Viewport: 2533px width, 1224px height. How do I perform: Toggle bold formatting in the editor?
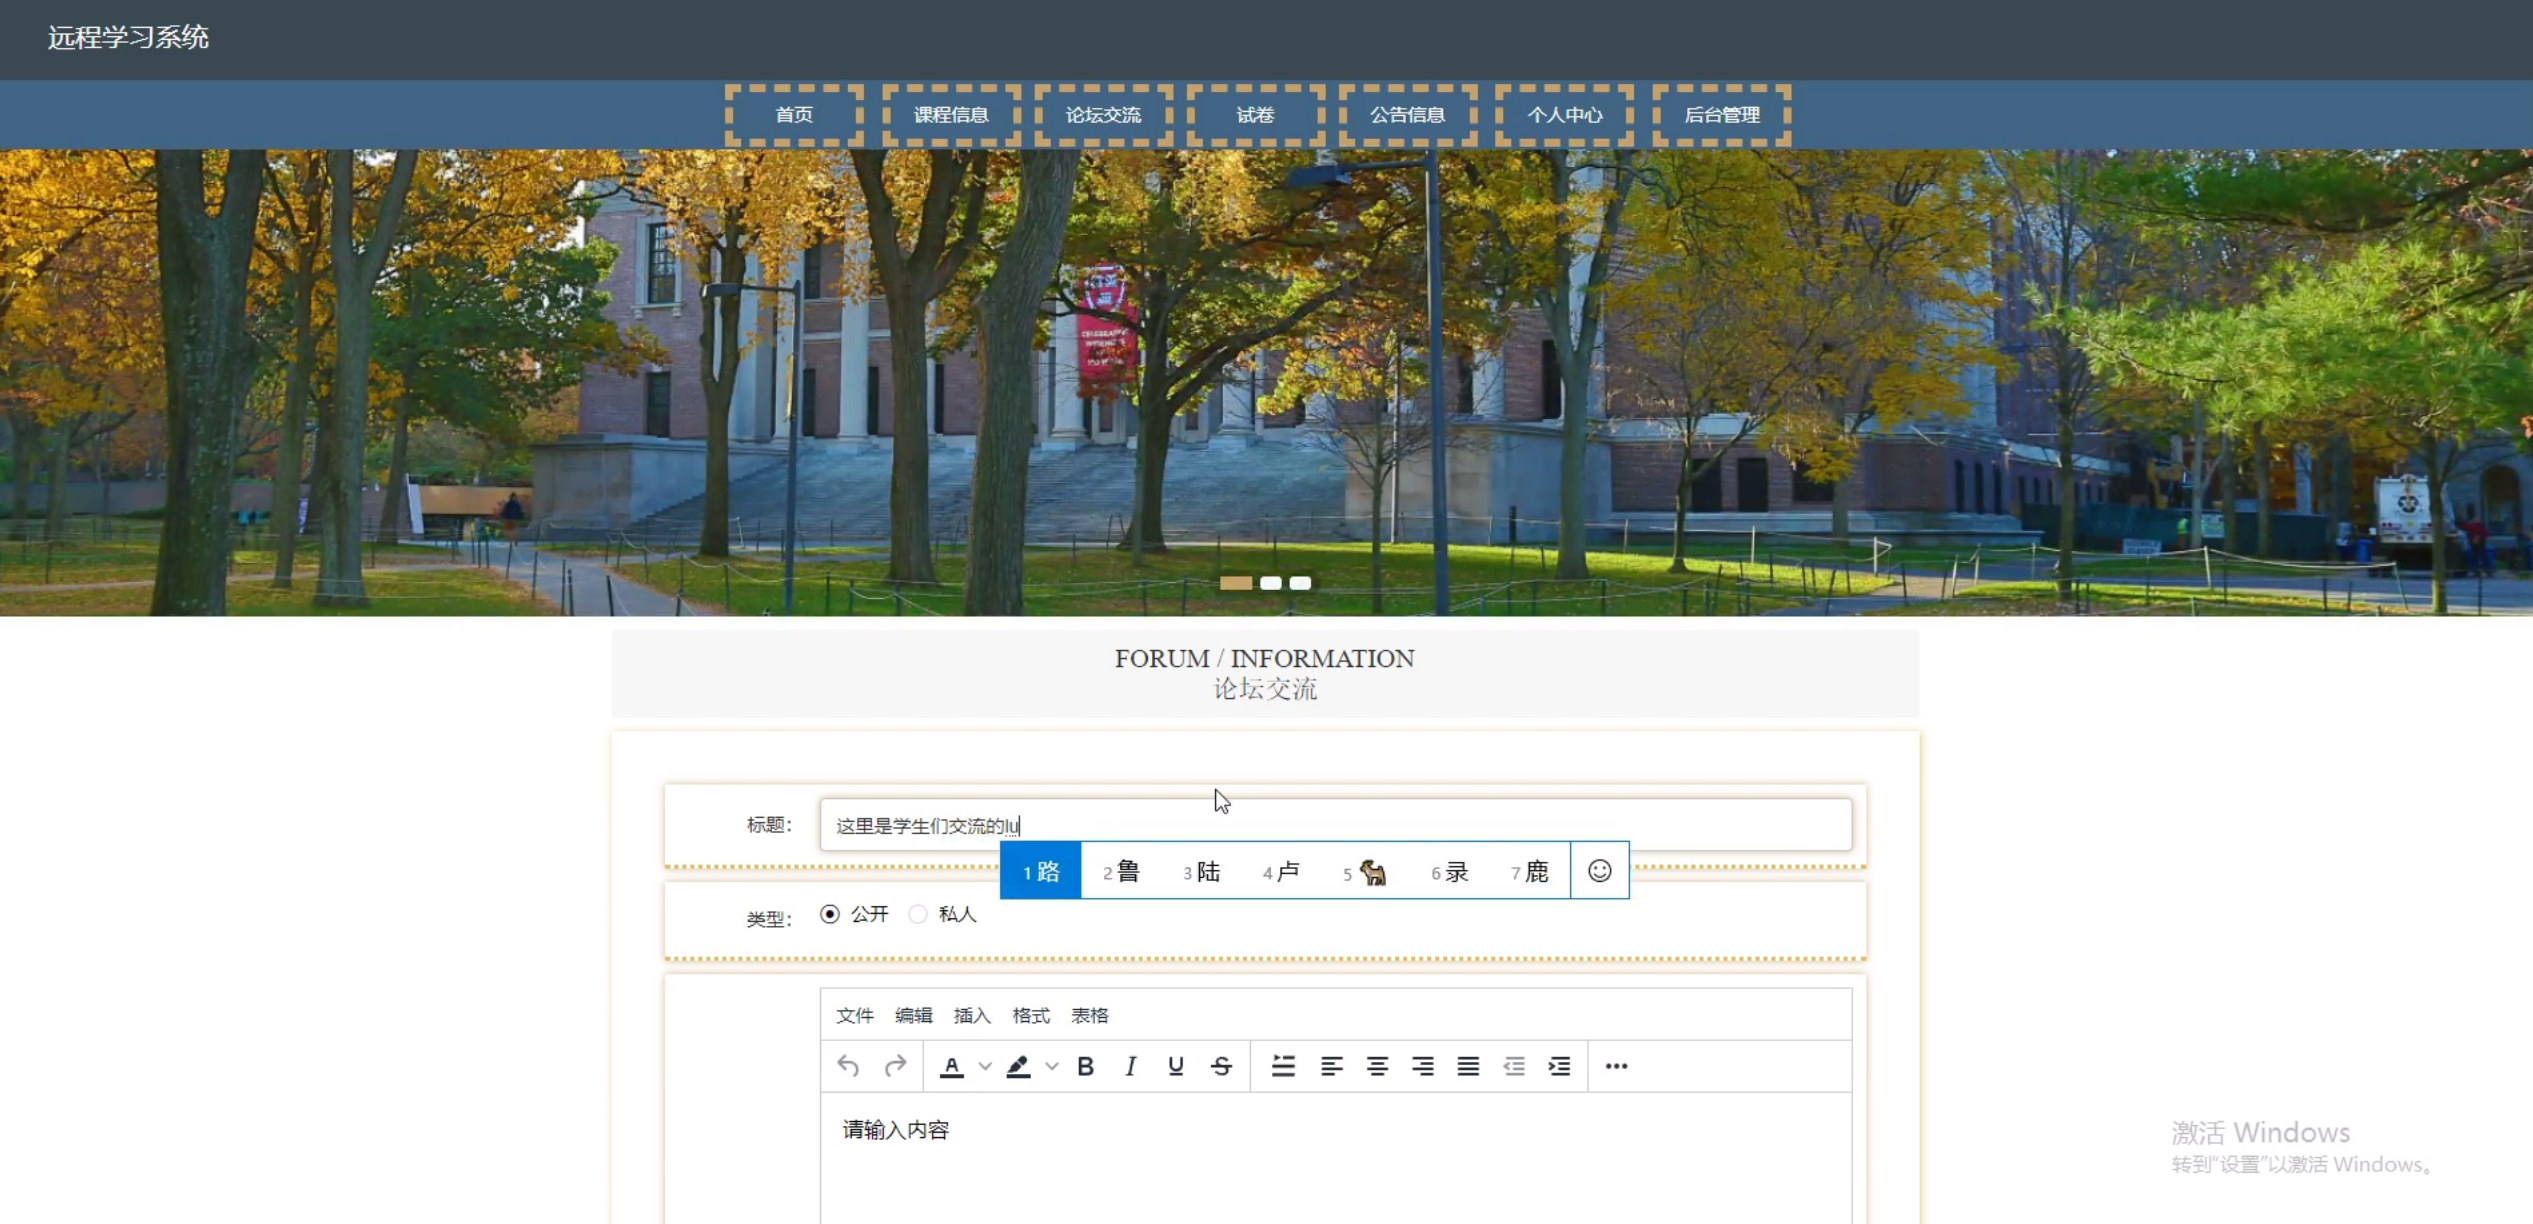click(1085, 1066)
